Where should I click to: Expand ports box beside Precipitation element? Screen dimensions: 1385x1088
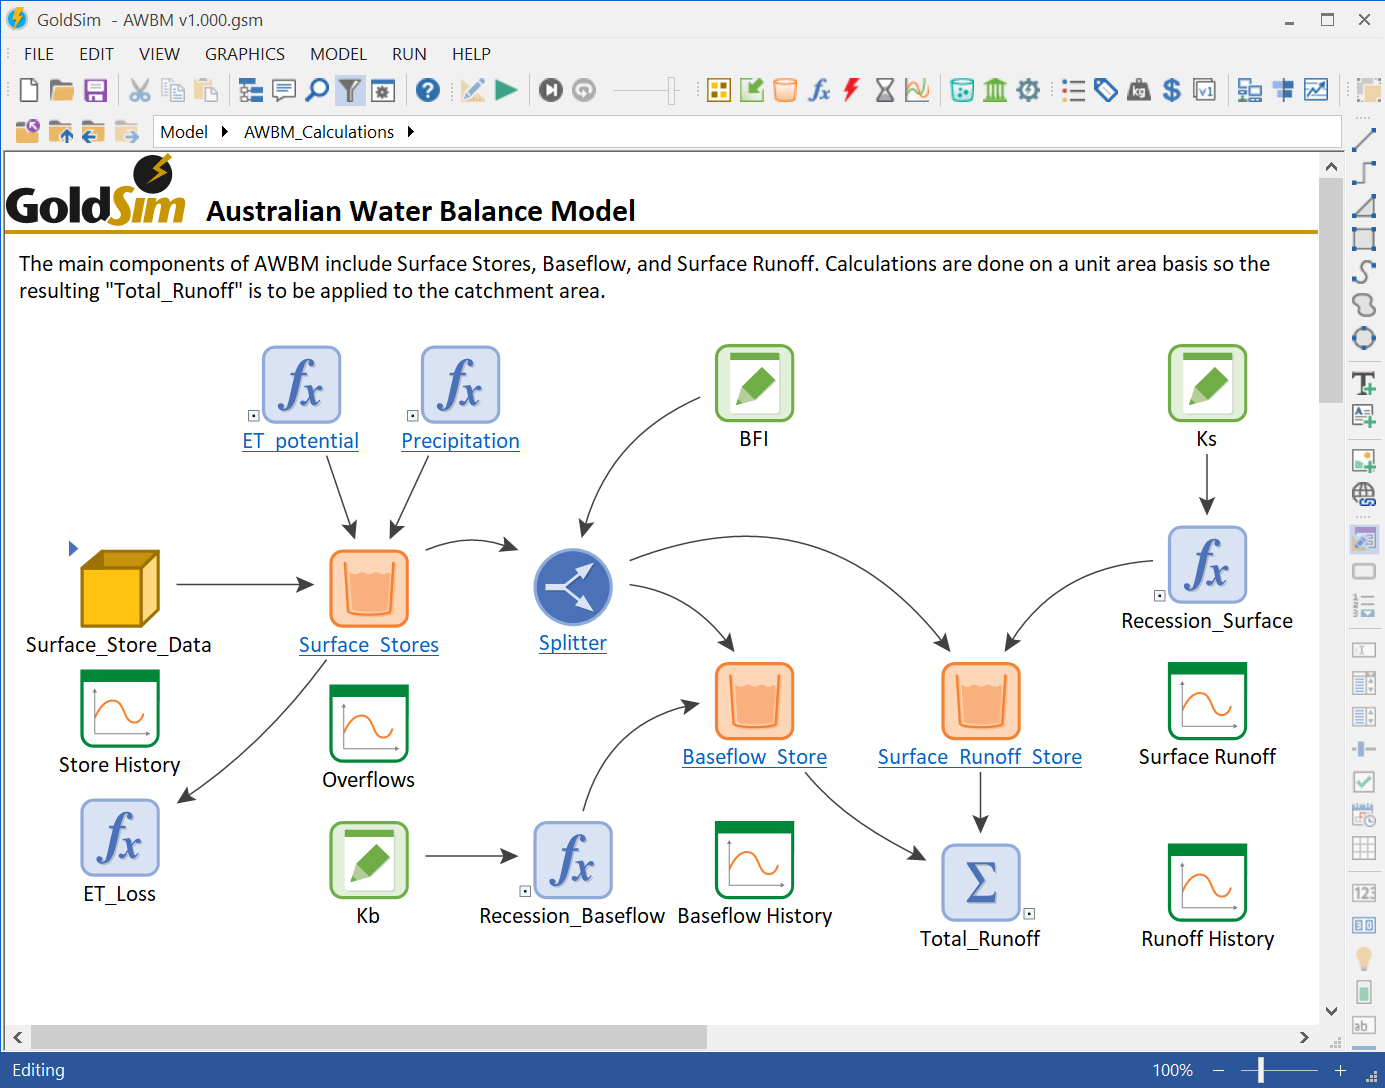click(413, 416)
